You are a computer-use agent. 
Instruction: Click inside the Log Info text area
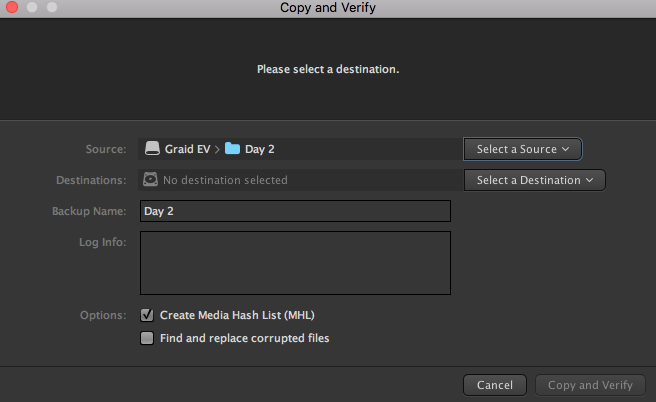(x=295, y=264)
